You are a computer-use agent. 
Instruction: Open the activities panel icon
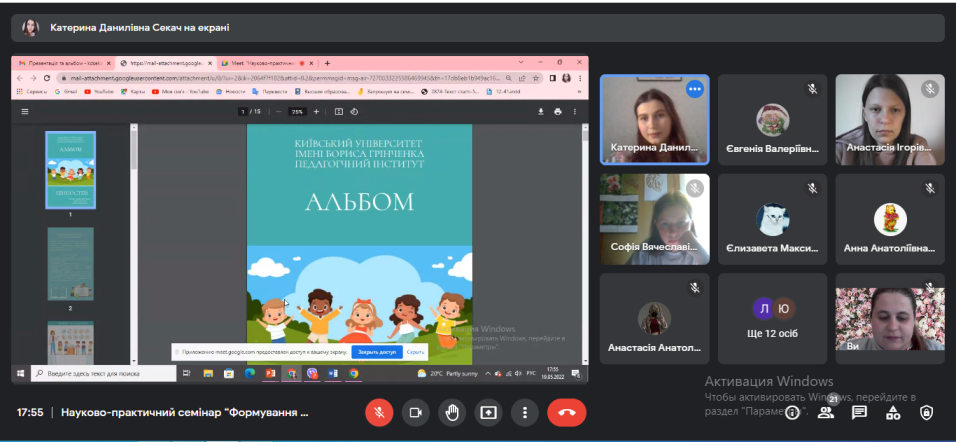coord(893,412)
